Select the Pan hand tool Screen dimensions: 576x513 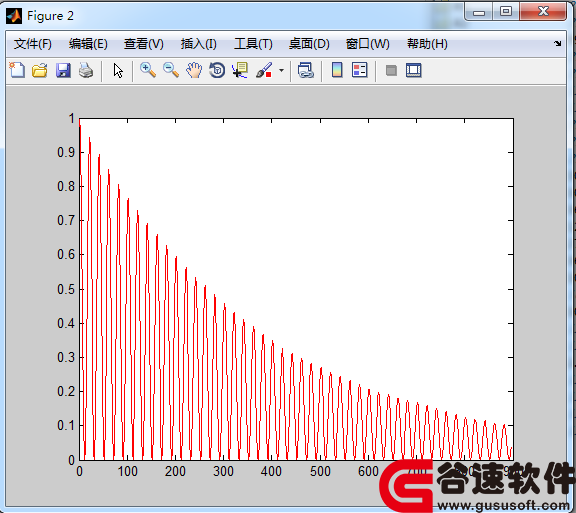[x=194, y=70]
